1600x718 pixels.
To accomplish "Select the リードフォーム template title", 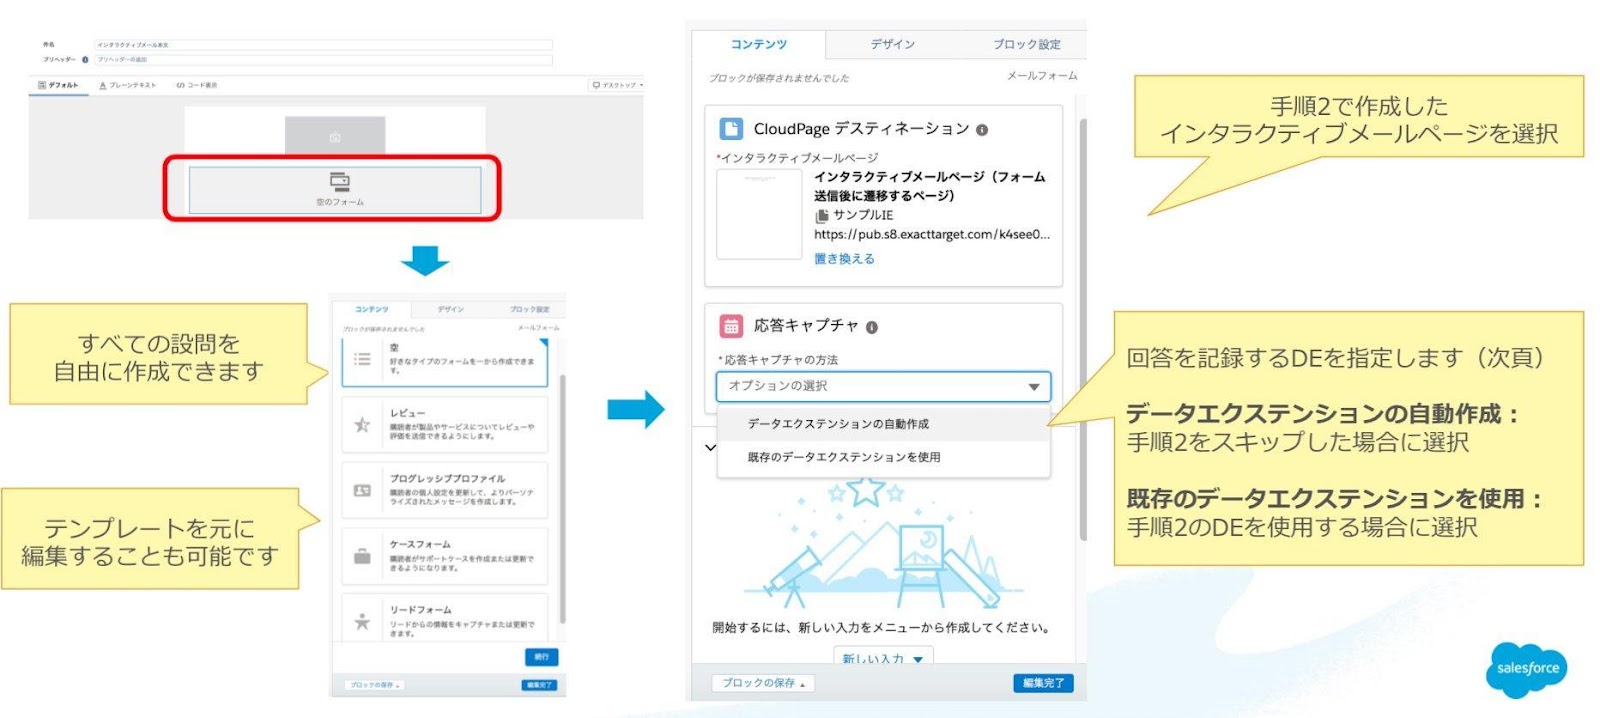I will tap(420, 610).
